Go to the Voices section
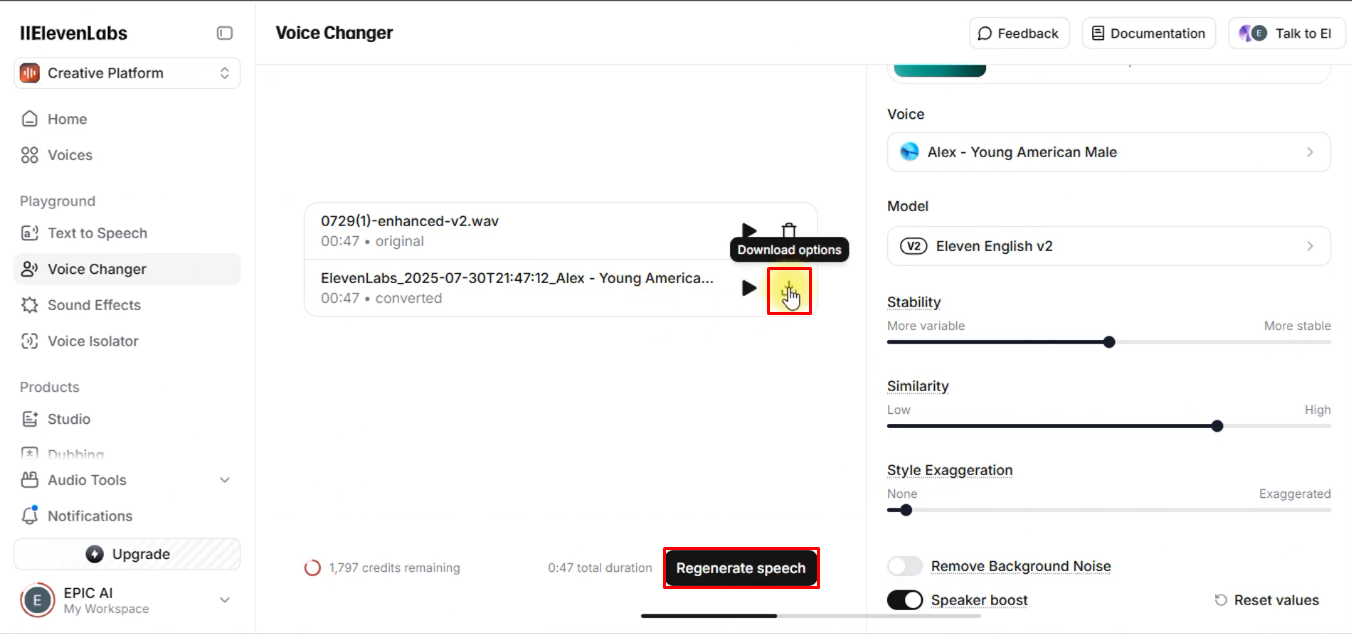 click(x=69, y=155)
